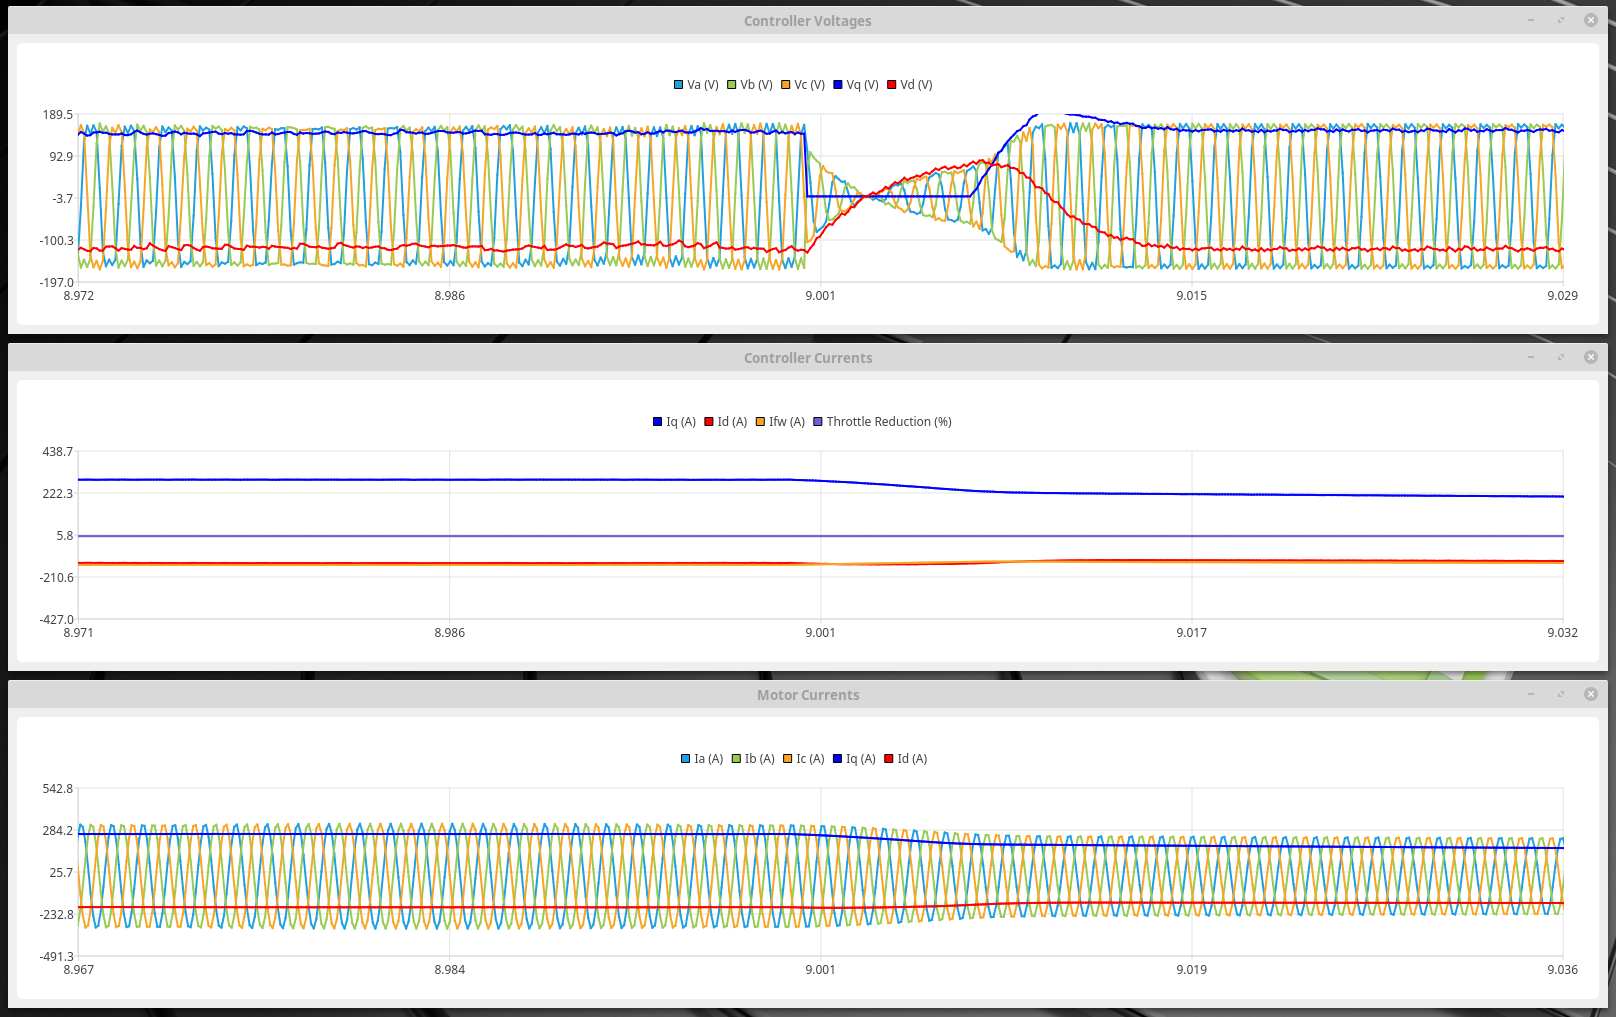1616x1017 pixels.
Task: Maximize the Motor Currents window
Action: (x=1561, y=694)
